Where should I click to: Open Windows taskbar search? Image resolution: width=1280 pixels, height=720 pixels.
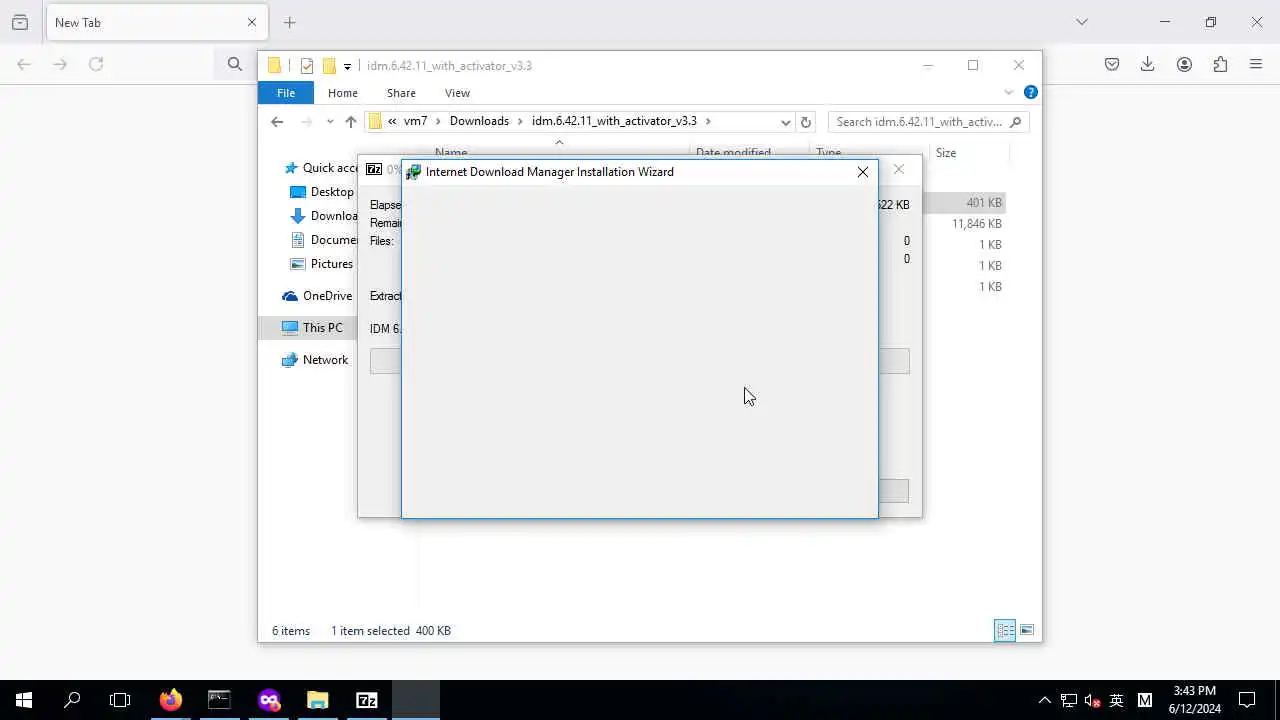click(x=72, y=700)
